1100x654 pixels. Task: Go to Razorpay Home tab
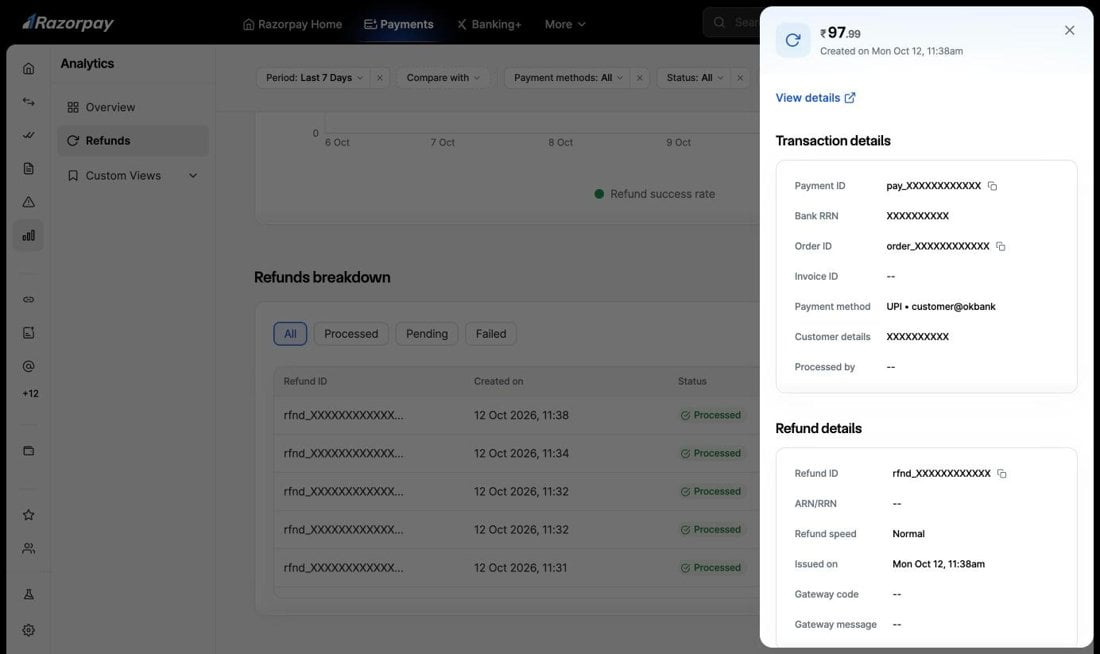click(293, 24)
